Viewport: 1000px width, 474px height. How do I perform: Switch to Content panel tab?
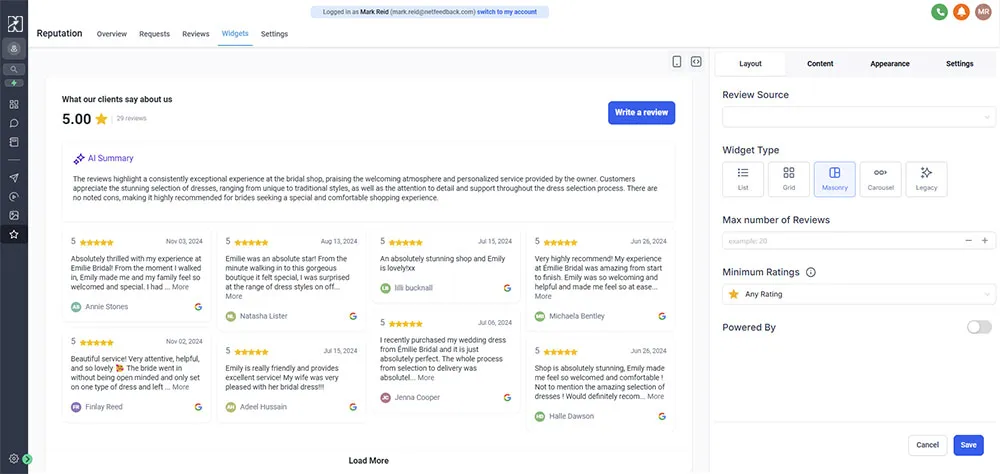tap(820, 64)
